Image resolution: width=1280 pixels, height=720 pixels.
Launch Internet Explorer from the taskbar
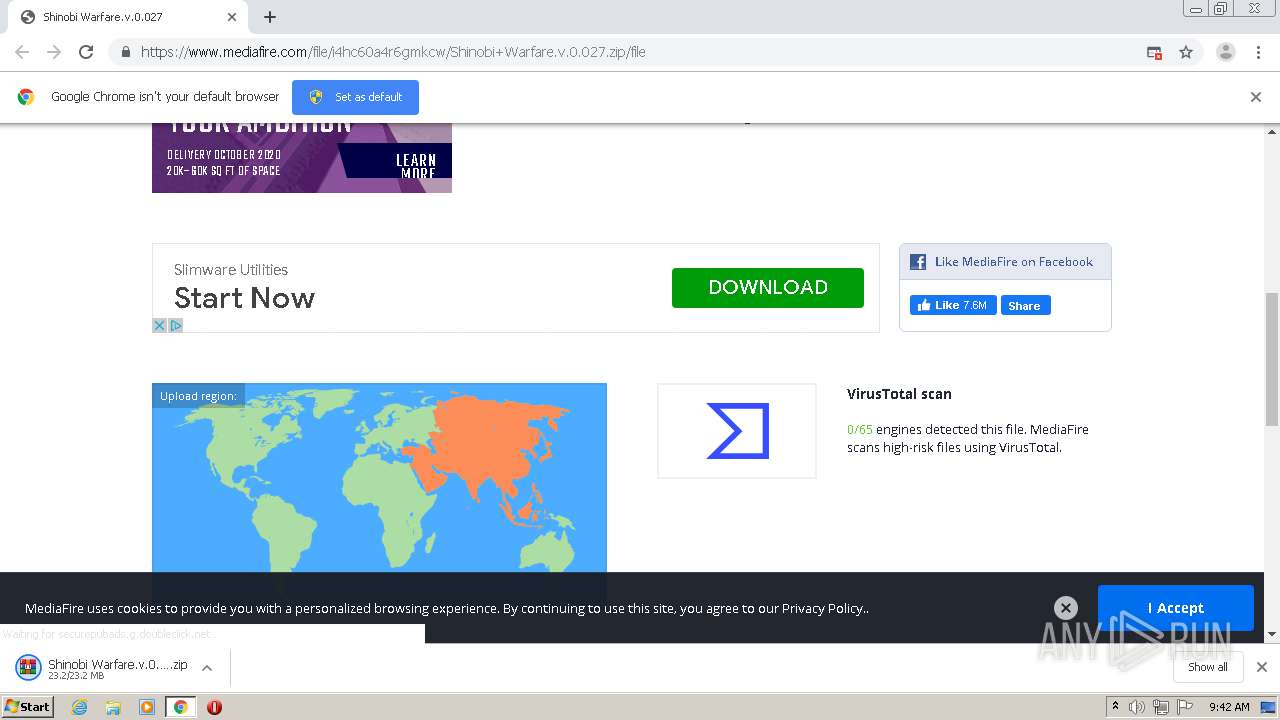pos(79,707)
